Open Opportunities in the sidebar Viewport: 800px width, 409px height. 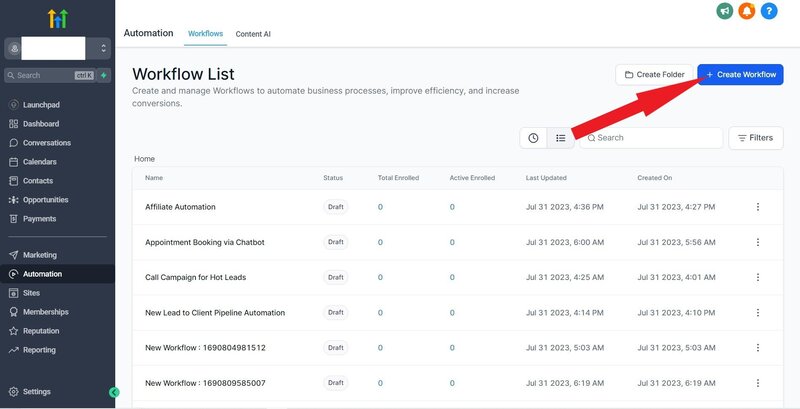[x=45, y=200]
